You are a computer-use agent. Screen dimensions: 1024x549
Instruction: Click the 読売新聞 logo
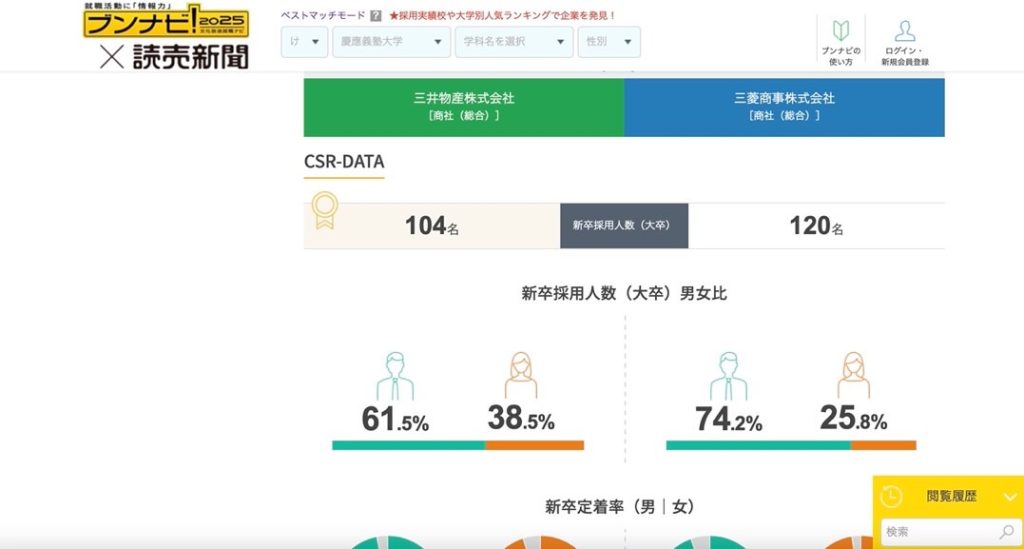pyautogui.click(x=191, y=57)
